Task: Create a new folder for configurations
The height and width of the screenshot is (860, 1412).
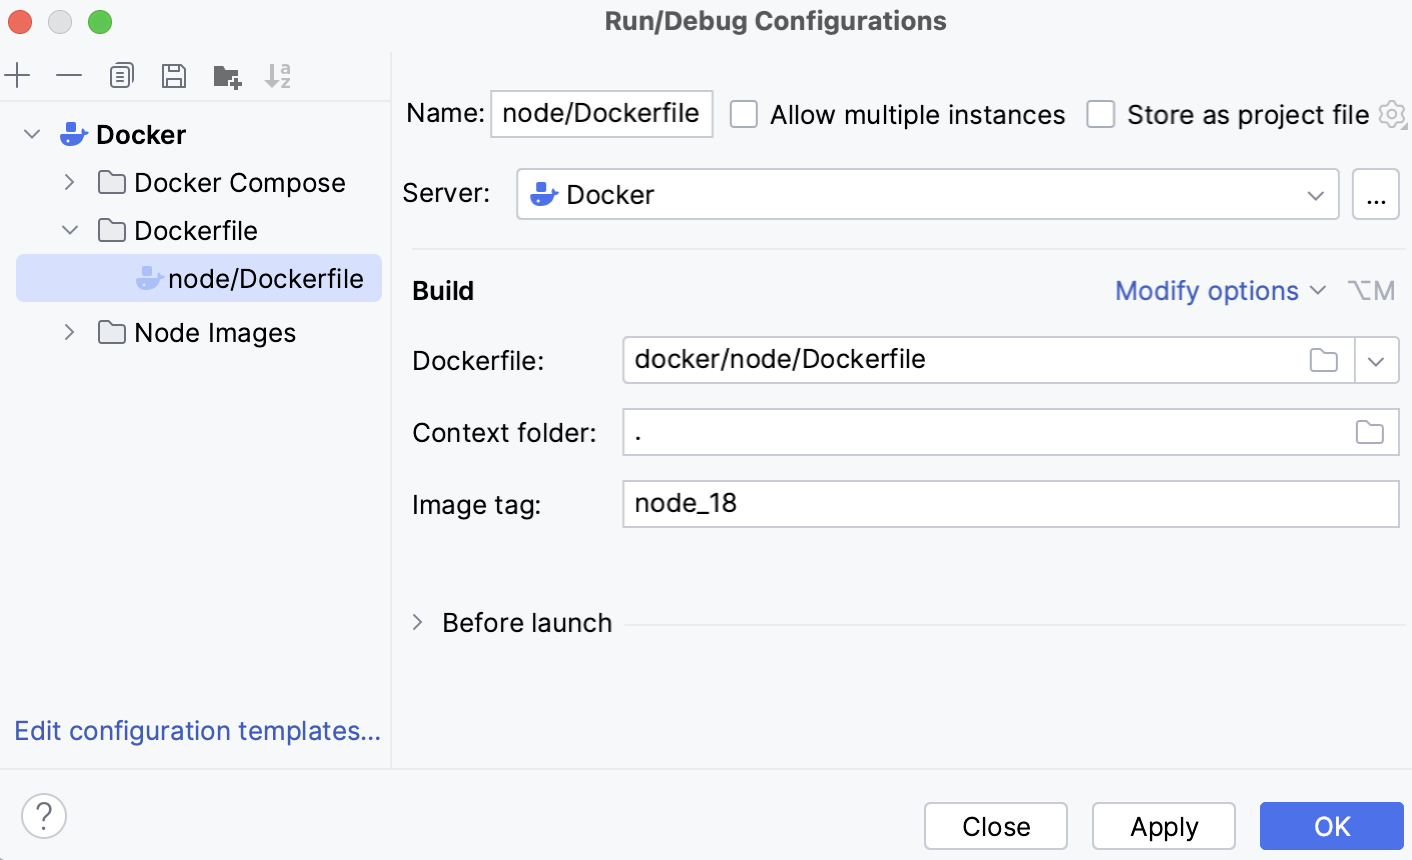Action: pos(227,75)
